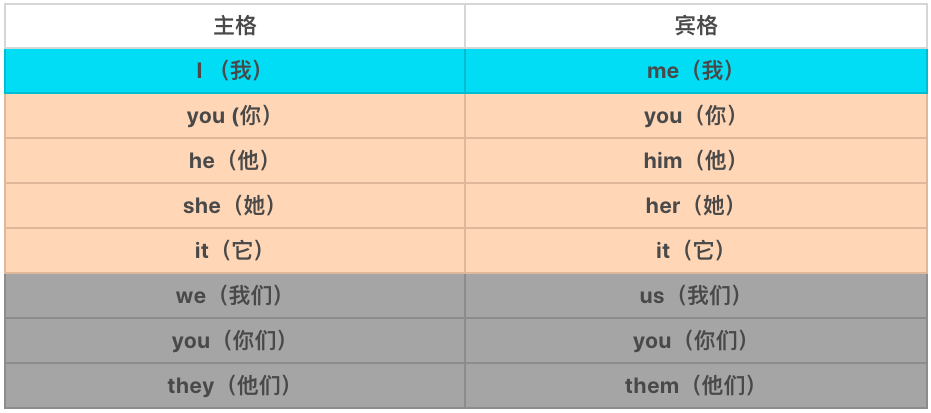Screen dimensions: 931x413
Task: Click the 'her（她）' cell
Action: (696, 206)
